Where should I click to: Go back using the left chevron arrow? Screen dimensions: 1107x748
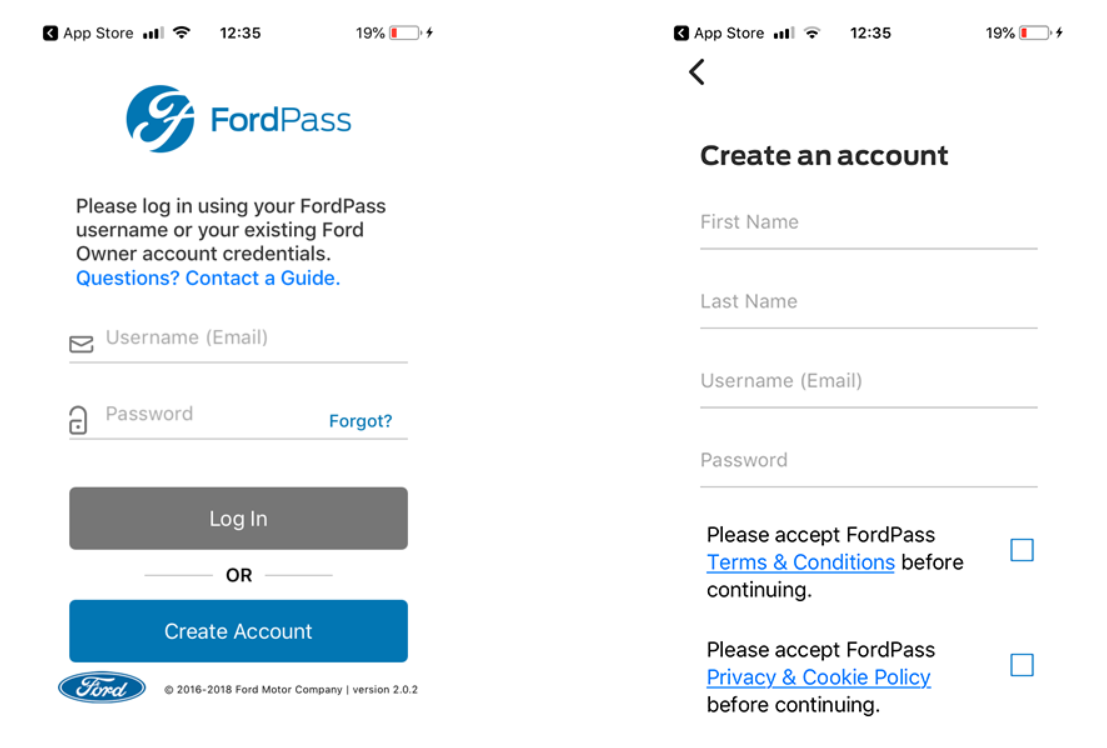697,72
